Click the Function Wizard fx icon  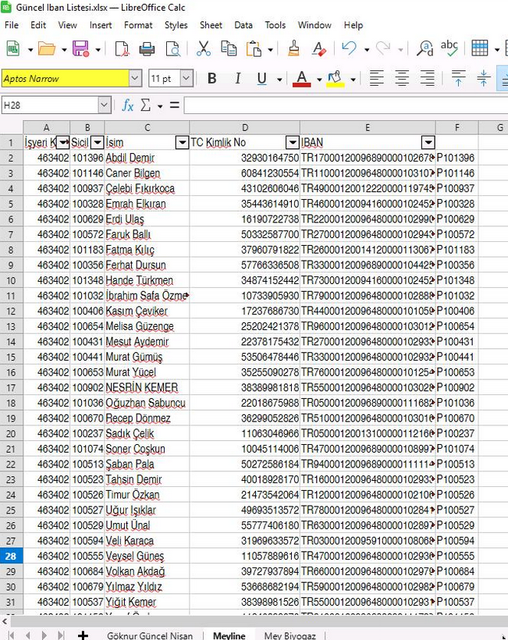[x=128, y=105]
